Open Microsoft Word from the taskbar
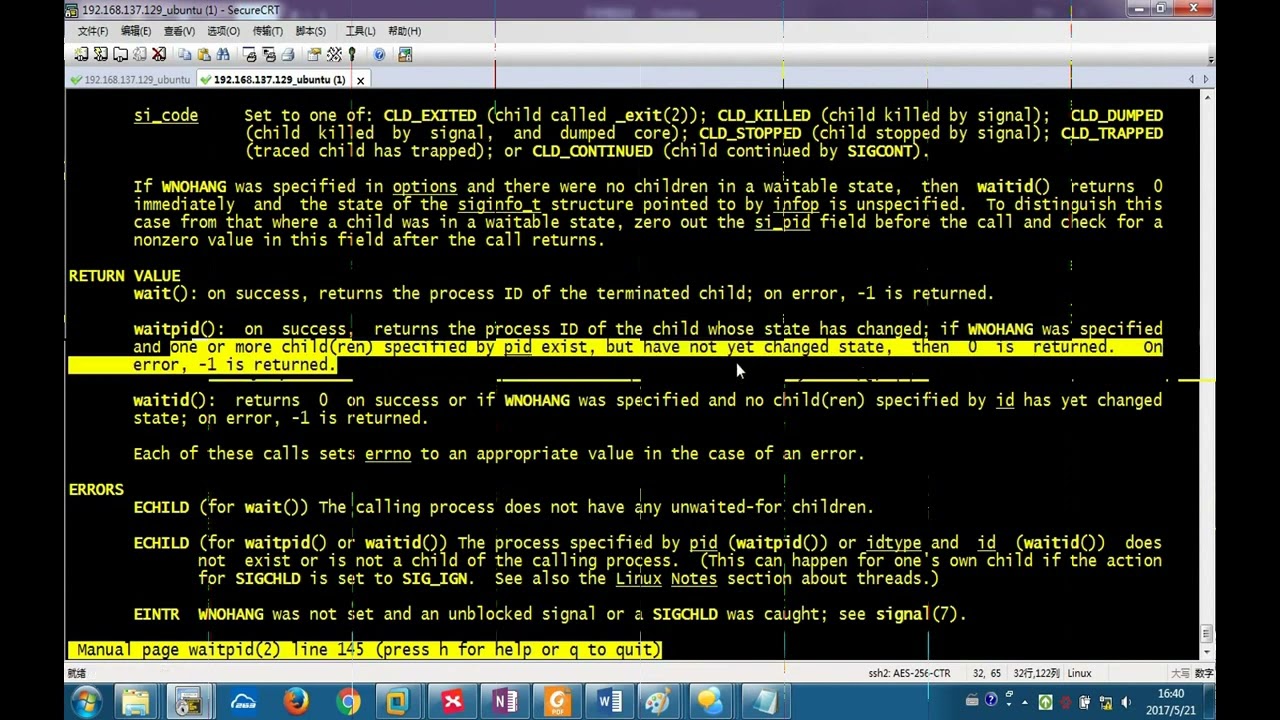 point(609,702)
